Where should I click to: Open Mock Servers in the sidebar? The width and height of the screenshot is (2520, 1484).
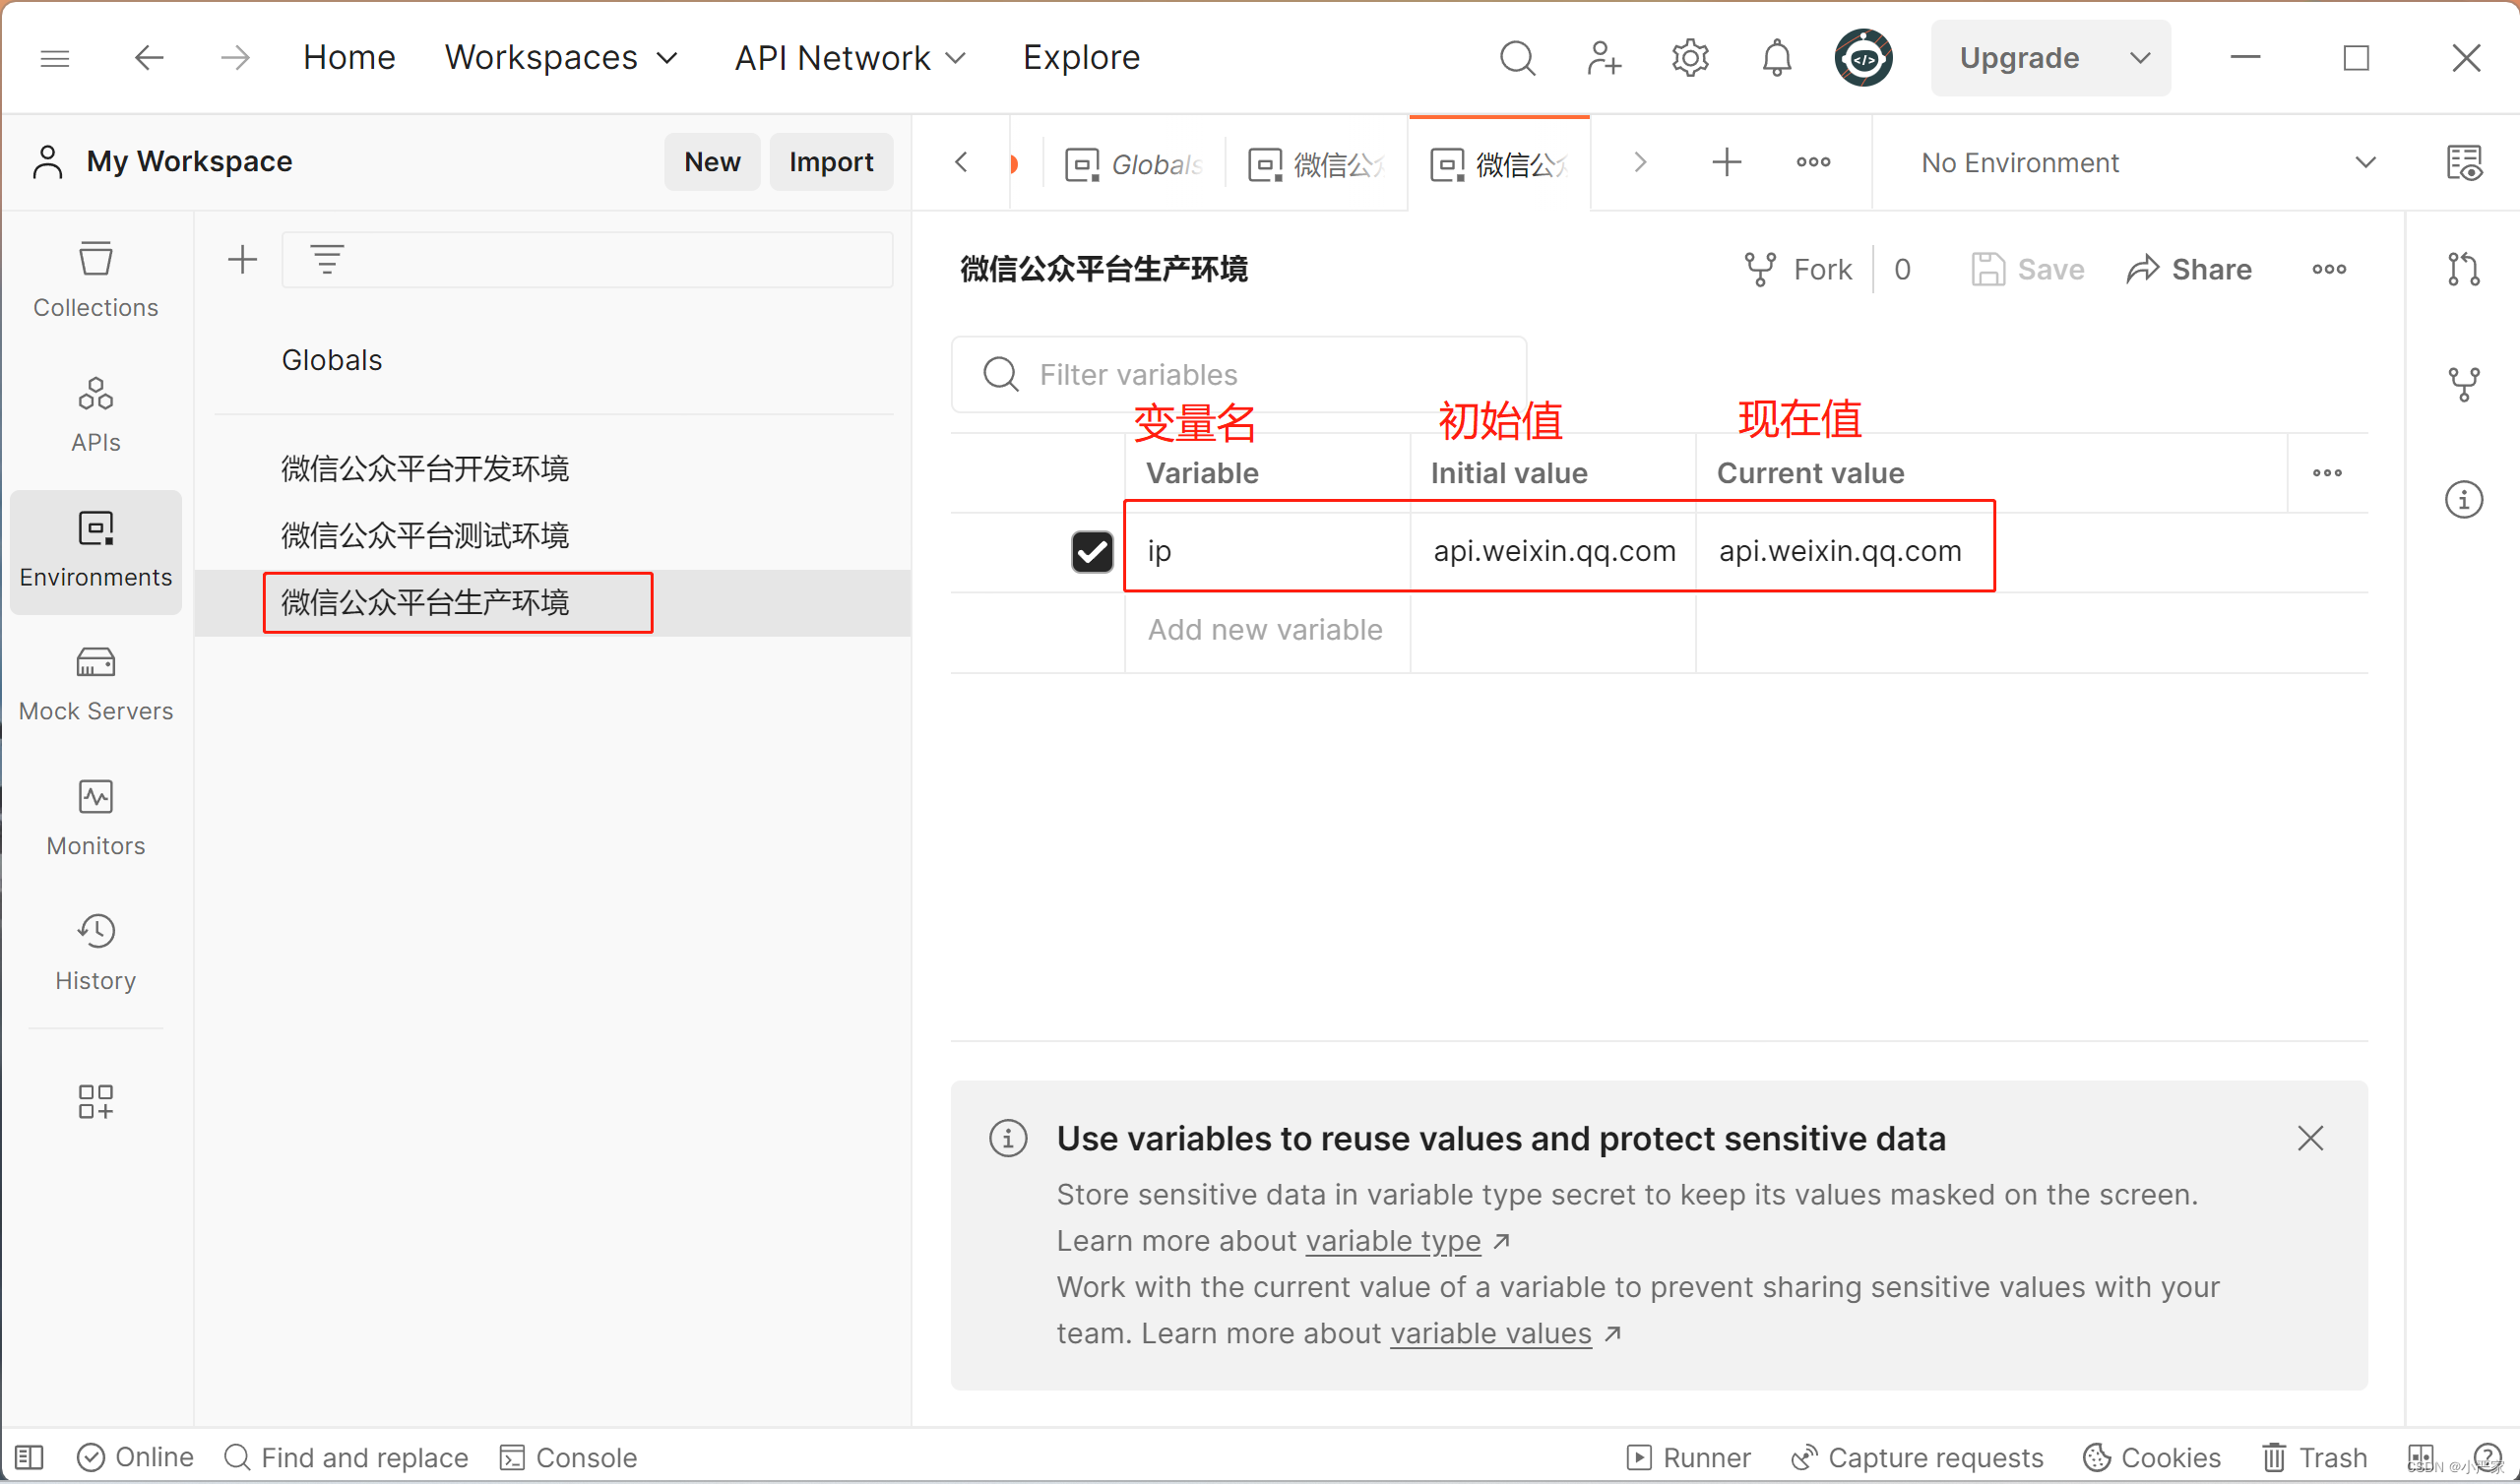[x=96, y=684]
